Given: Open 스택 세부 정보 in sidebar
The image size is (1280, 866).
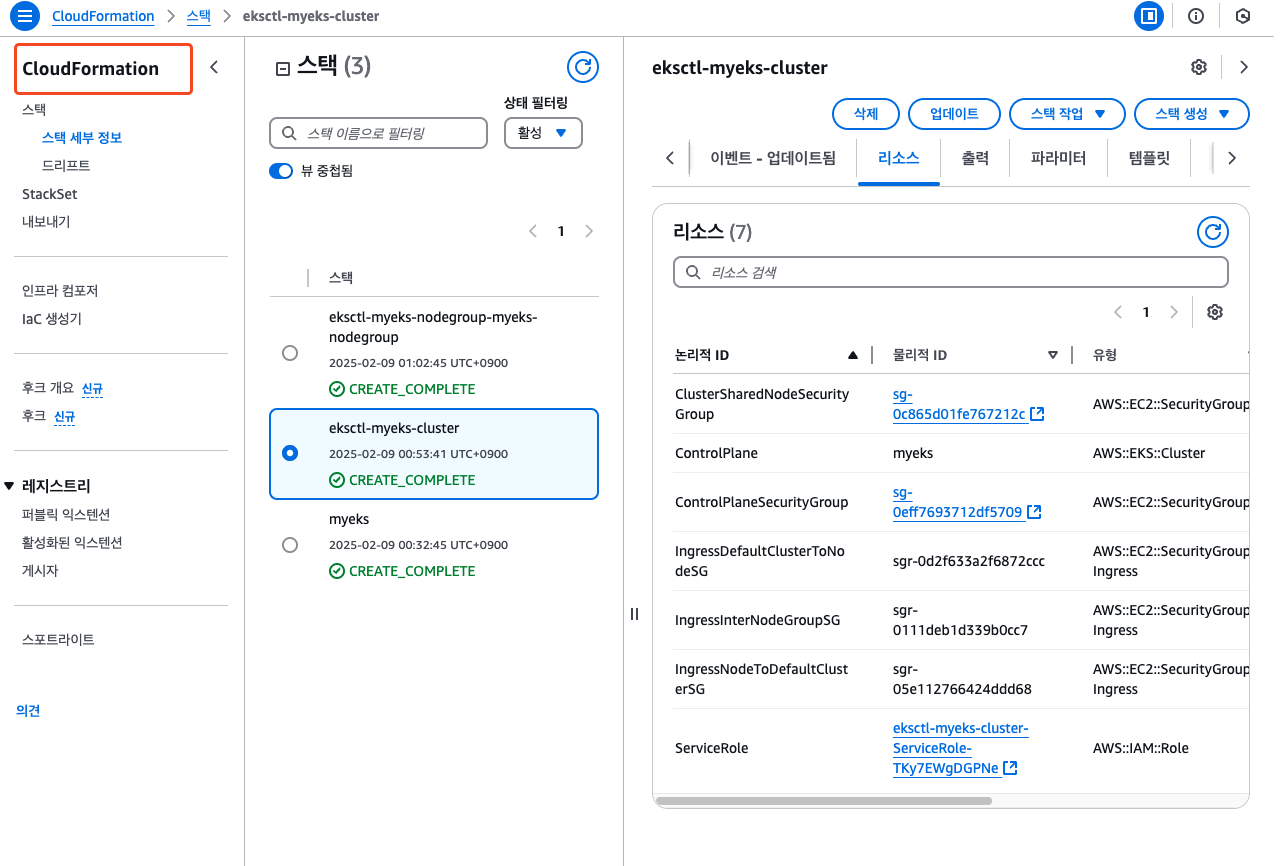Looking at the screenshot, I should tap(82, 138).
